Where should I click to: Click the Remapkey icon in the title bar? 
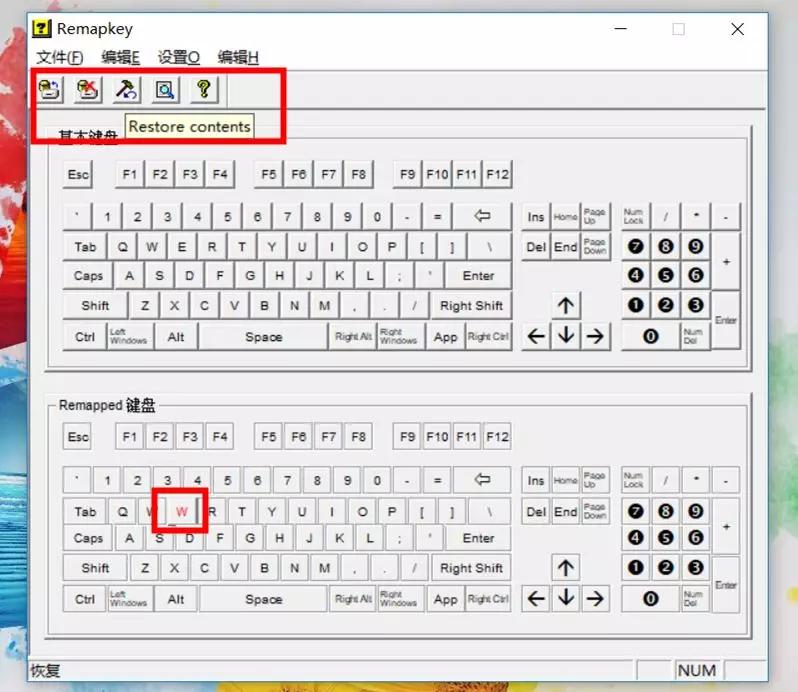point(43,29)
